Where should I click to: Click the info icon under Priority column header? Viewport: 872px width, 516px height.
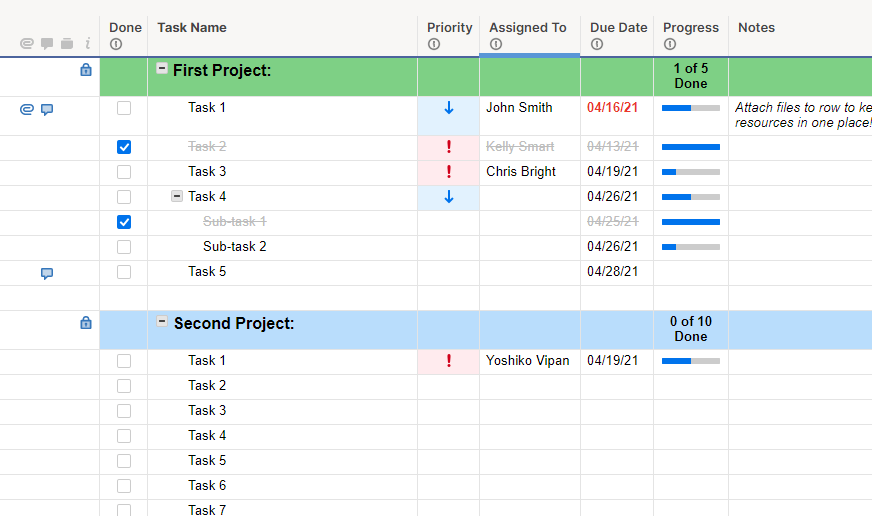point(434,44)
